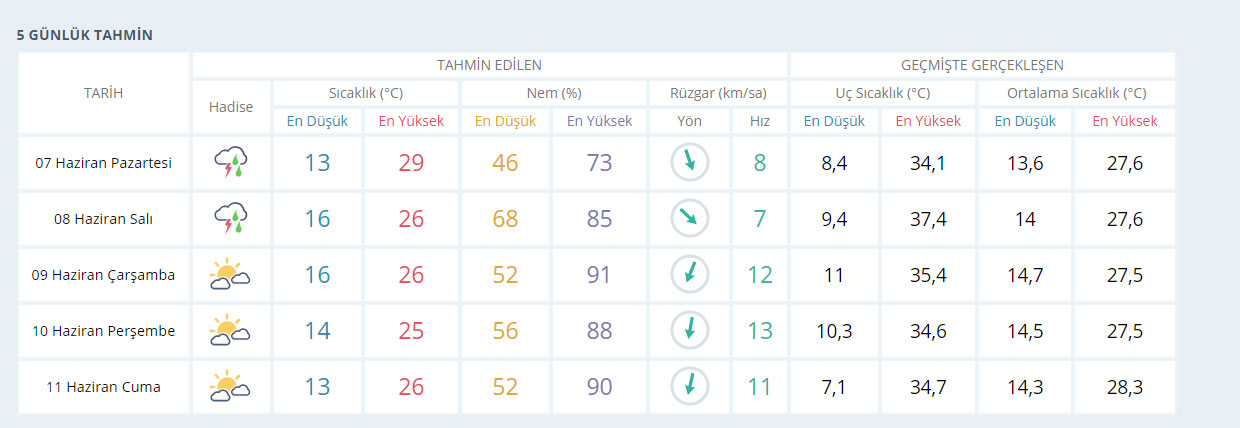1240x428 pixels.
Task: Select the GEÇMİŞTE GERÇEKLEŞEN header
Action: pos(982,65)
